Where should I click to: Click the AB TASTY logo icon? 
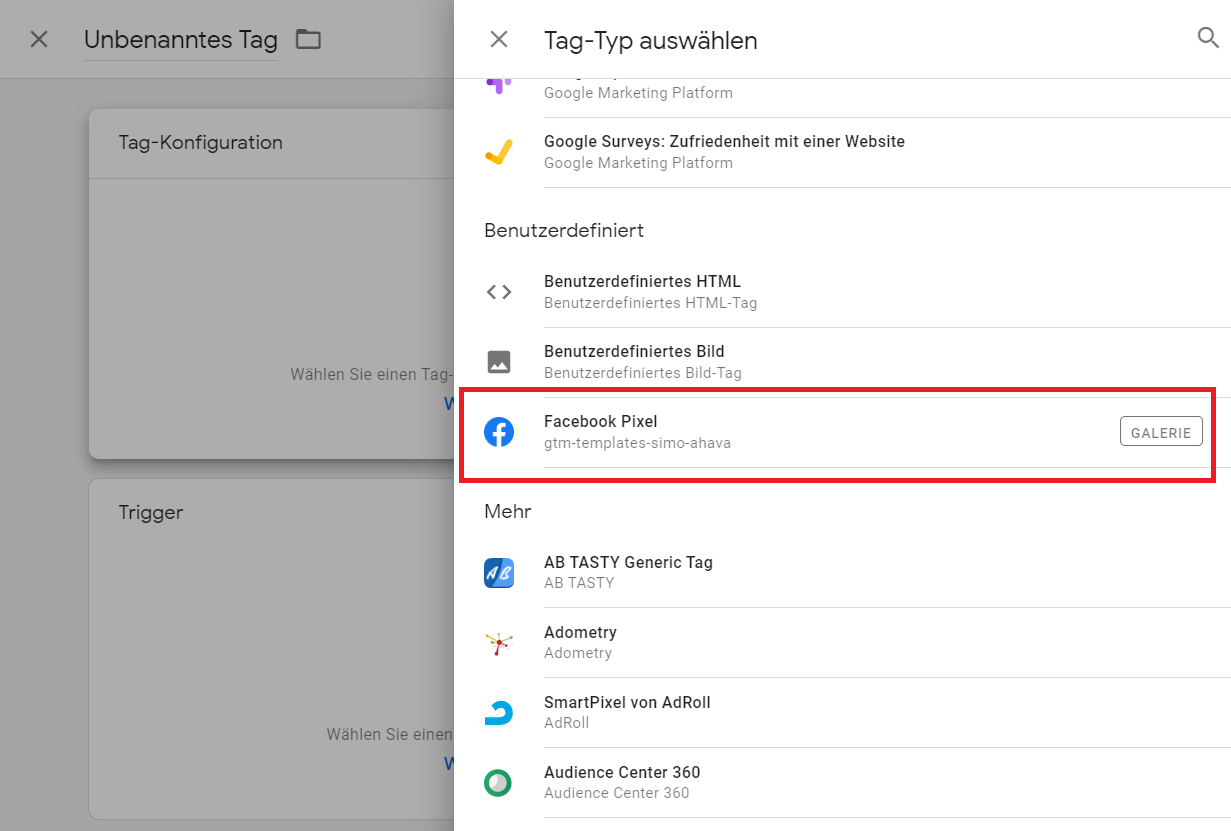499,573
